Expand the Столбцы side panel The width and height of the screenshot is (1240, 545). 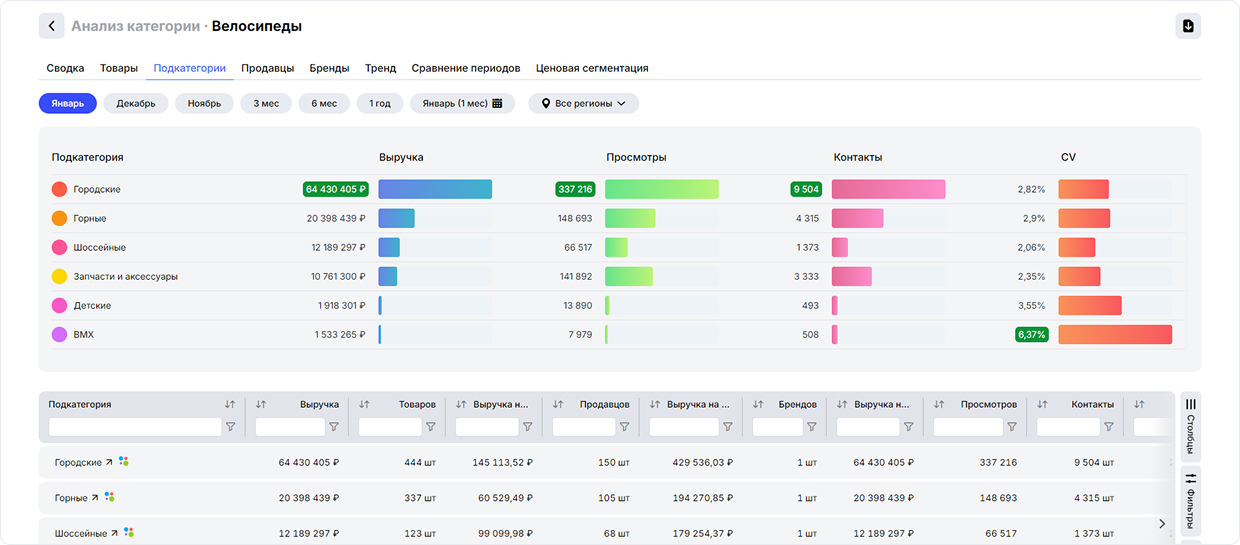[1190, 426]
